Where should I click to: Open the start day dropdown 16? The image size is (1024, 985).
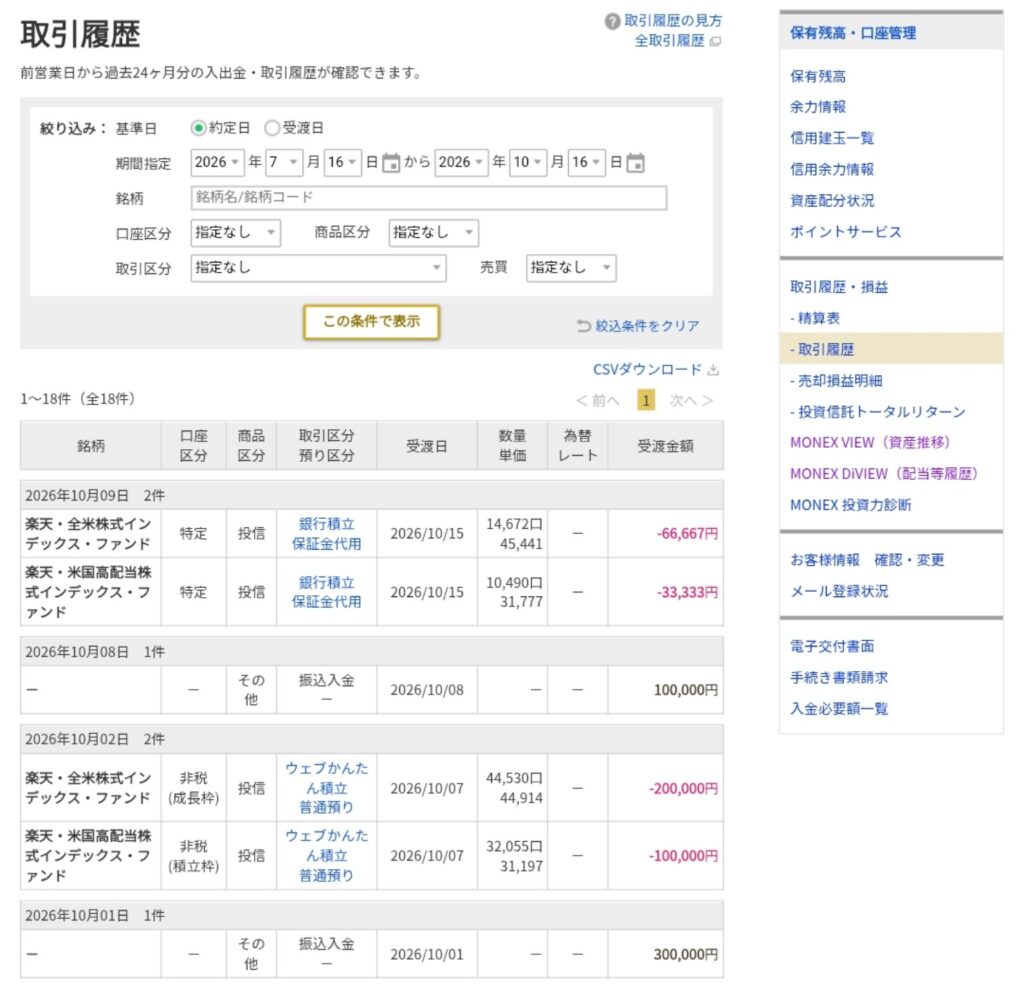(x=342, y=163)
